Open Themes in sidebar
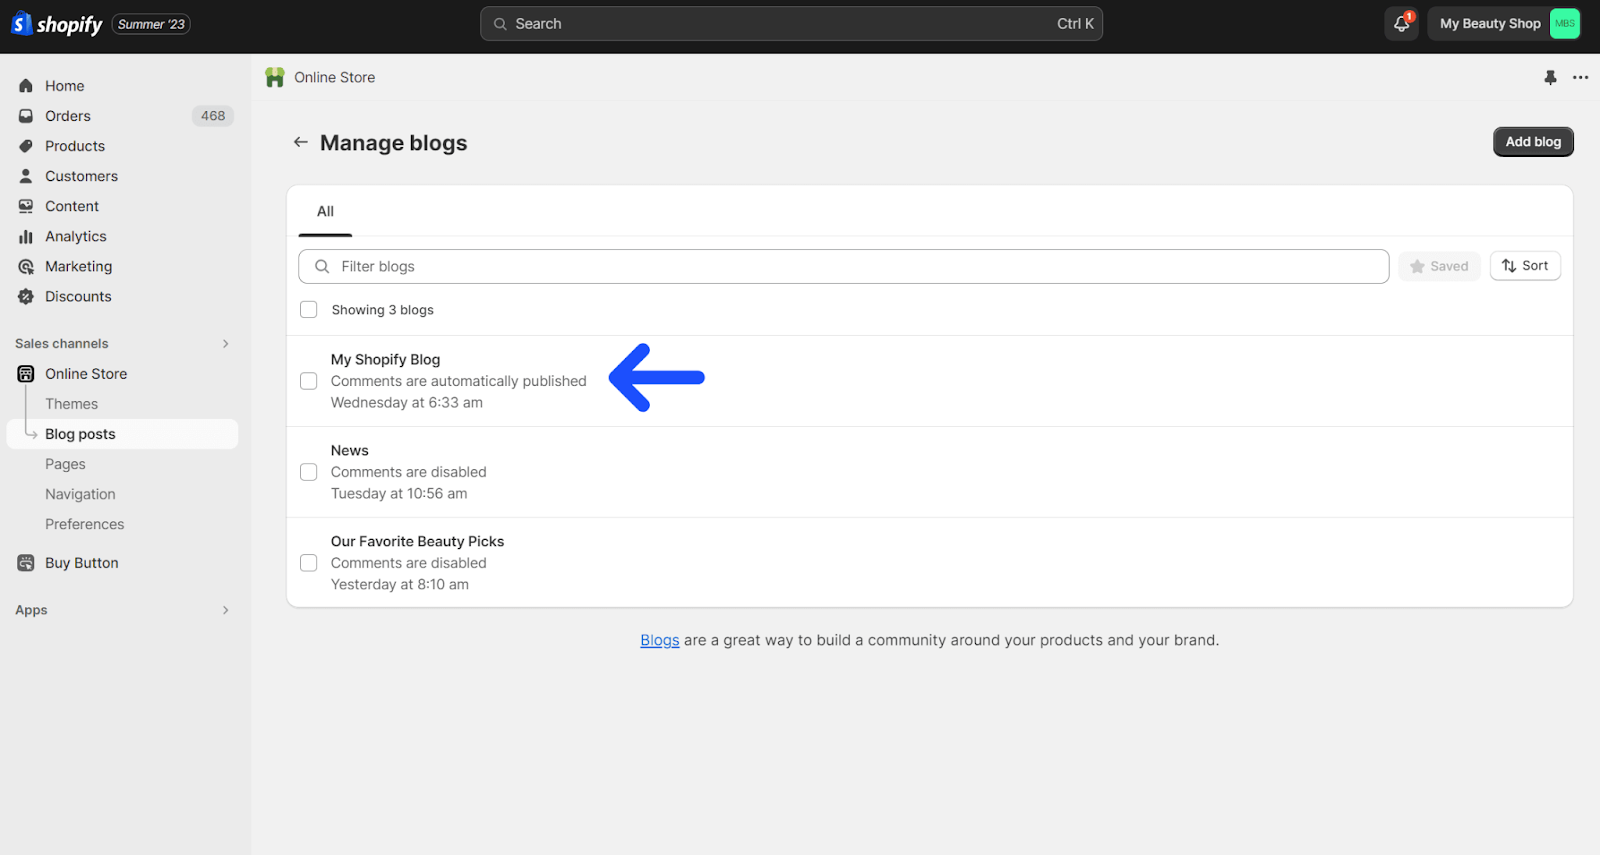 tap(72, 404)
